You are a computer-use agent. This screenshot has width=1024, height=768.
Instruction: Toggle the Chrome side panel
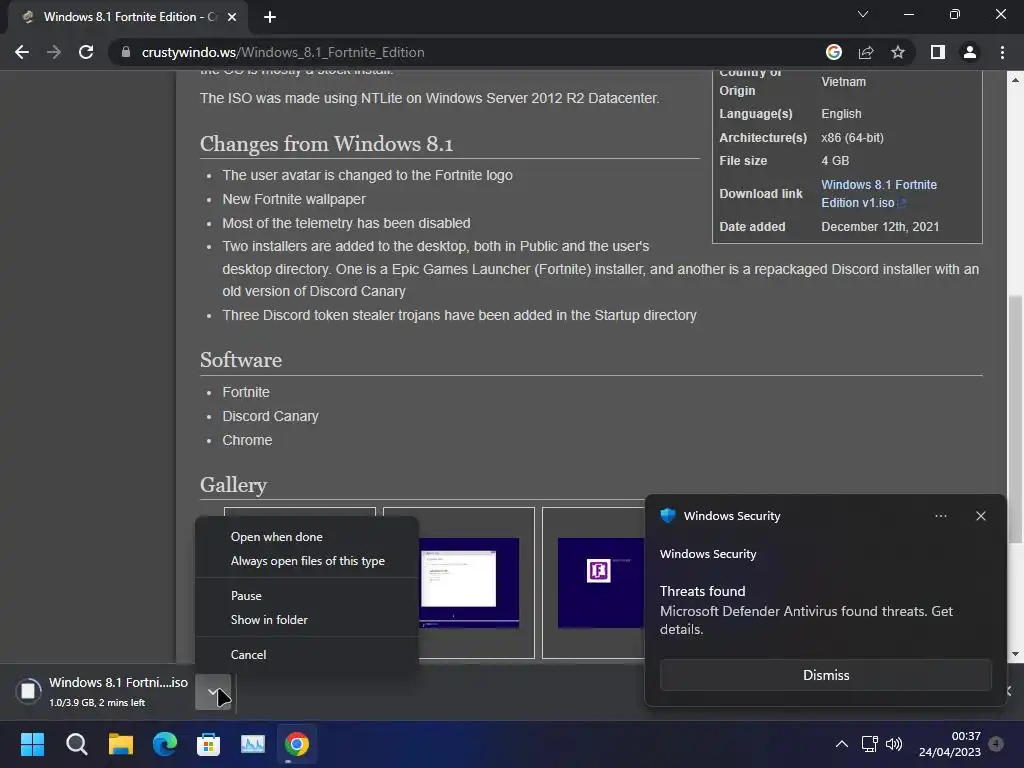pyautogui.click(x=938, y=52)
